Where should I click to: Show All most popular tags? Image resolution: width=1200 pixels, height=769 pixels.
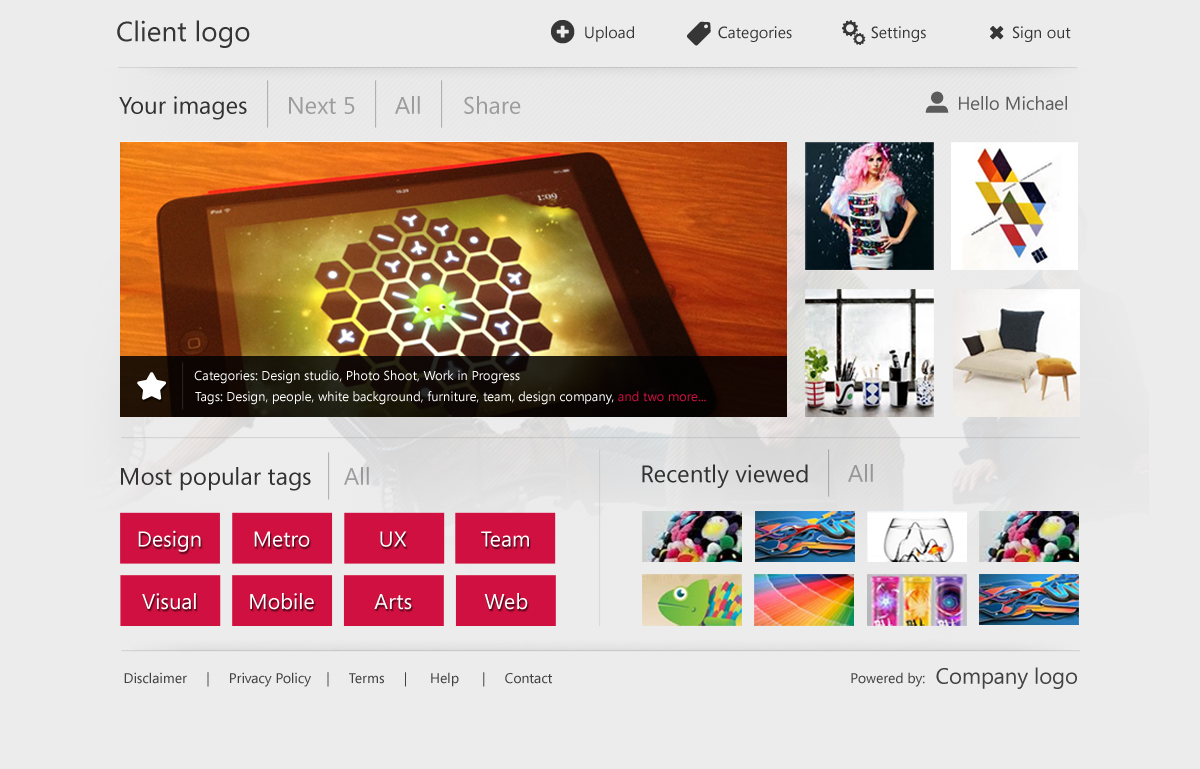coord(357,477)
